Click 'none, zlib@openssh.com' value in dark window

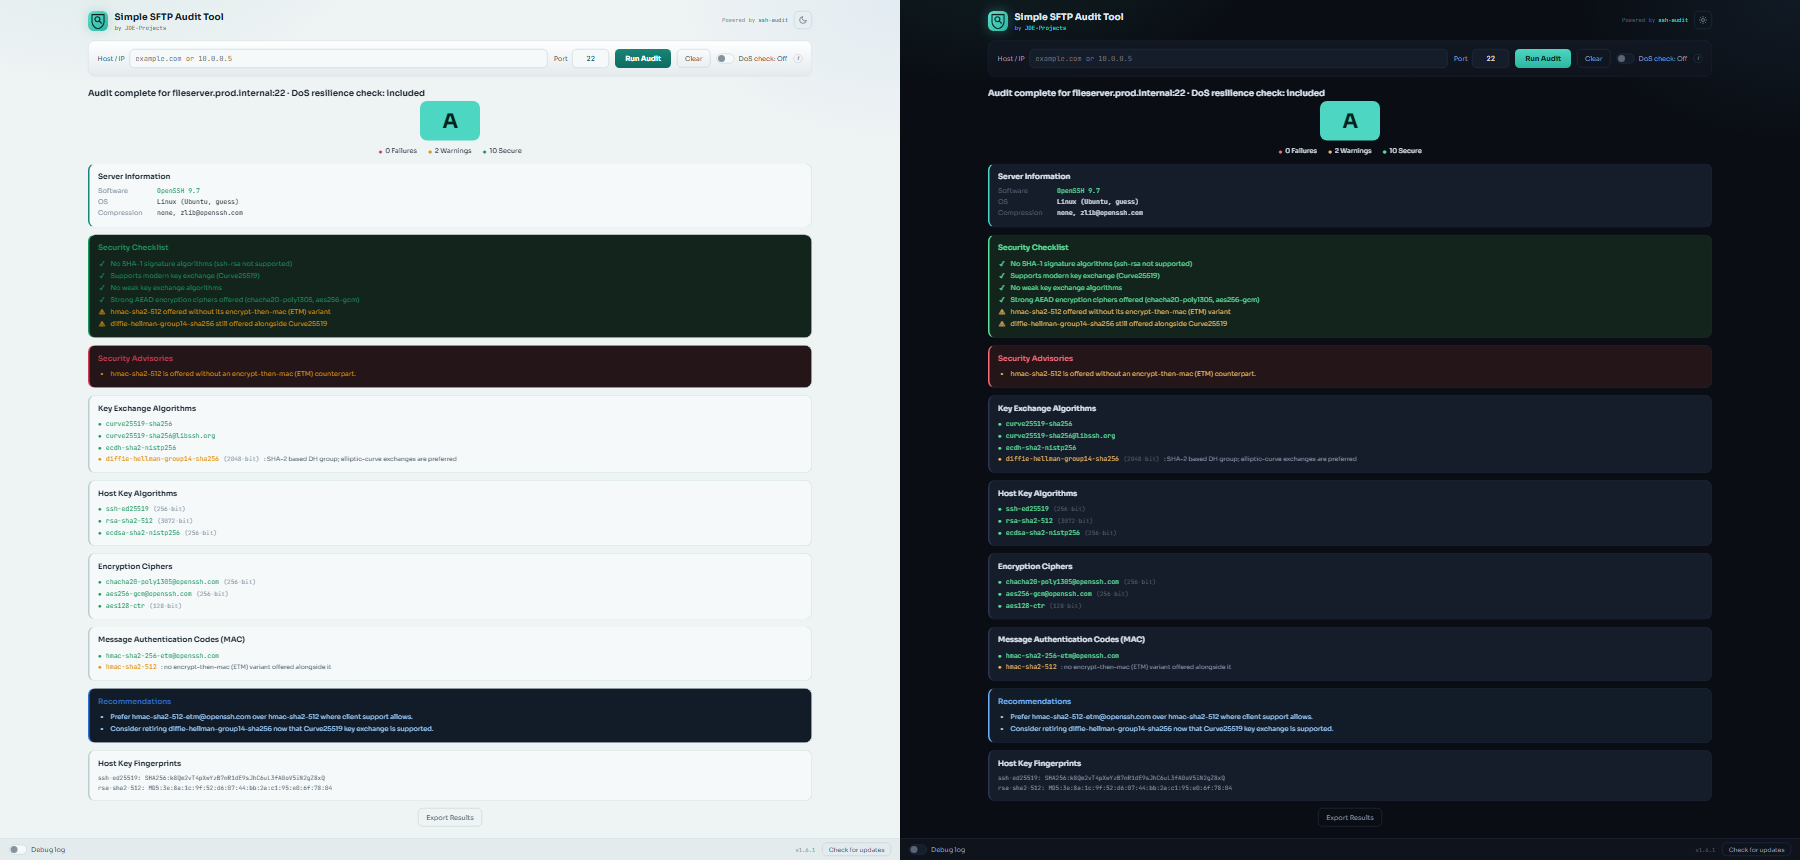point(1100,213)
